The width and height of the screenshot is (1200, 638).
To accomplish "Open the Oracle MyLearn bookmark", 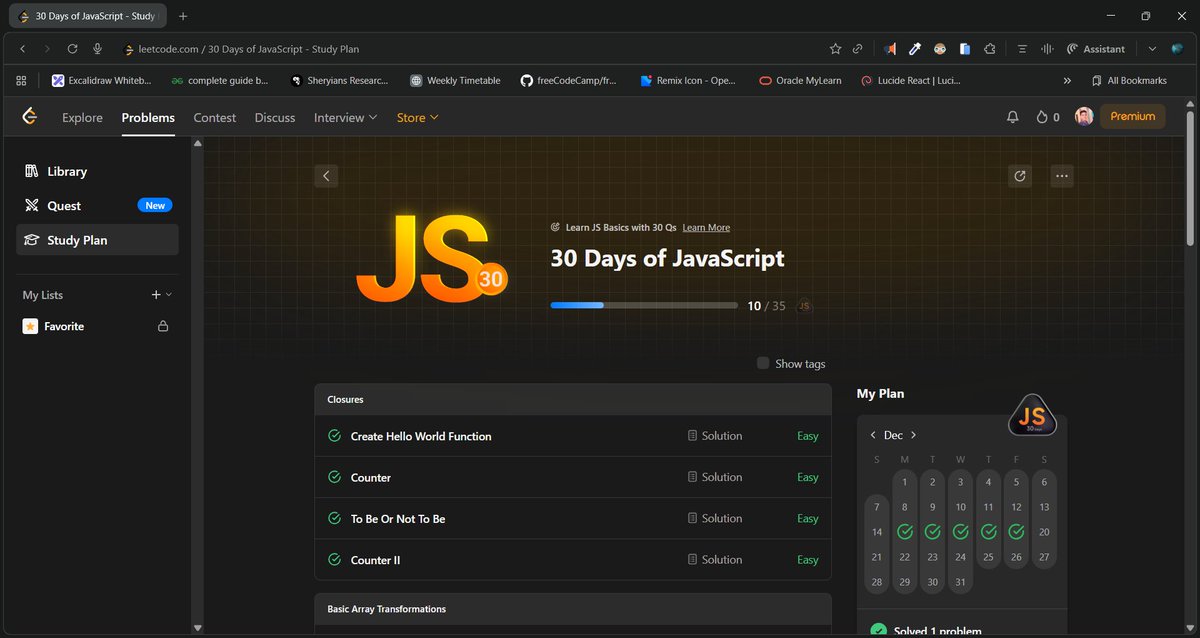I will pos(800,80).
